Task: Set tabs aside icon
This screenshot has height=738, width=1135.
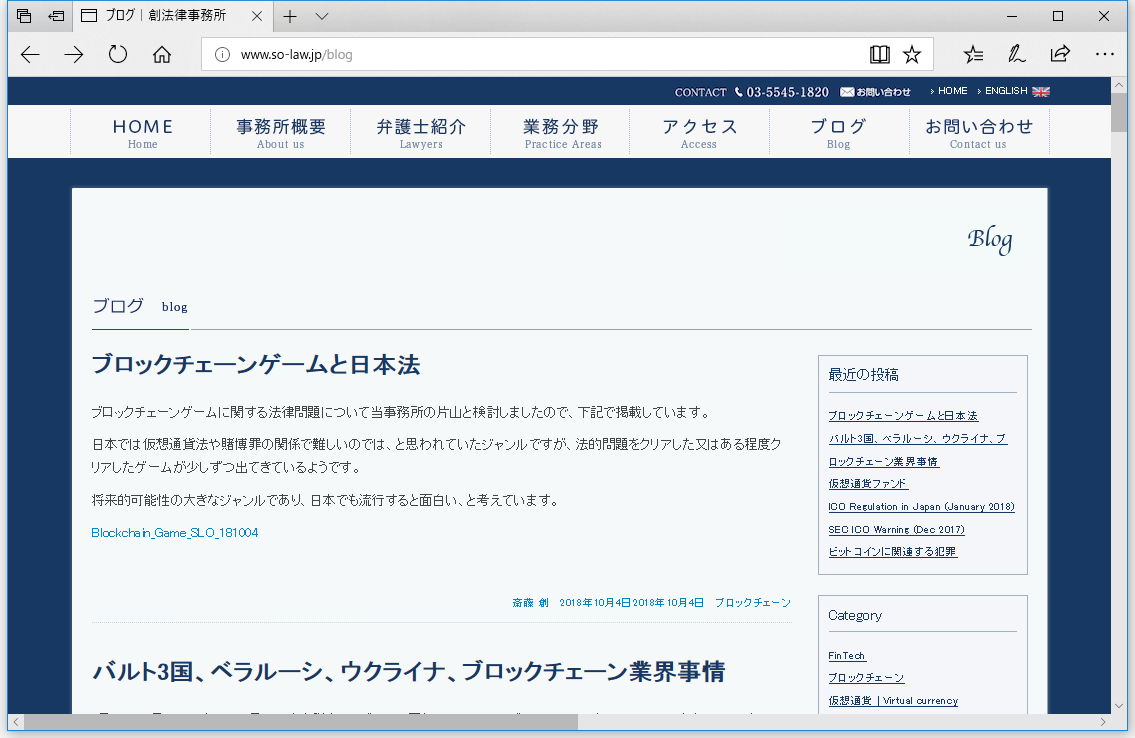Action: [57, 16]
